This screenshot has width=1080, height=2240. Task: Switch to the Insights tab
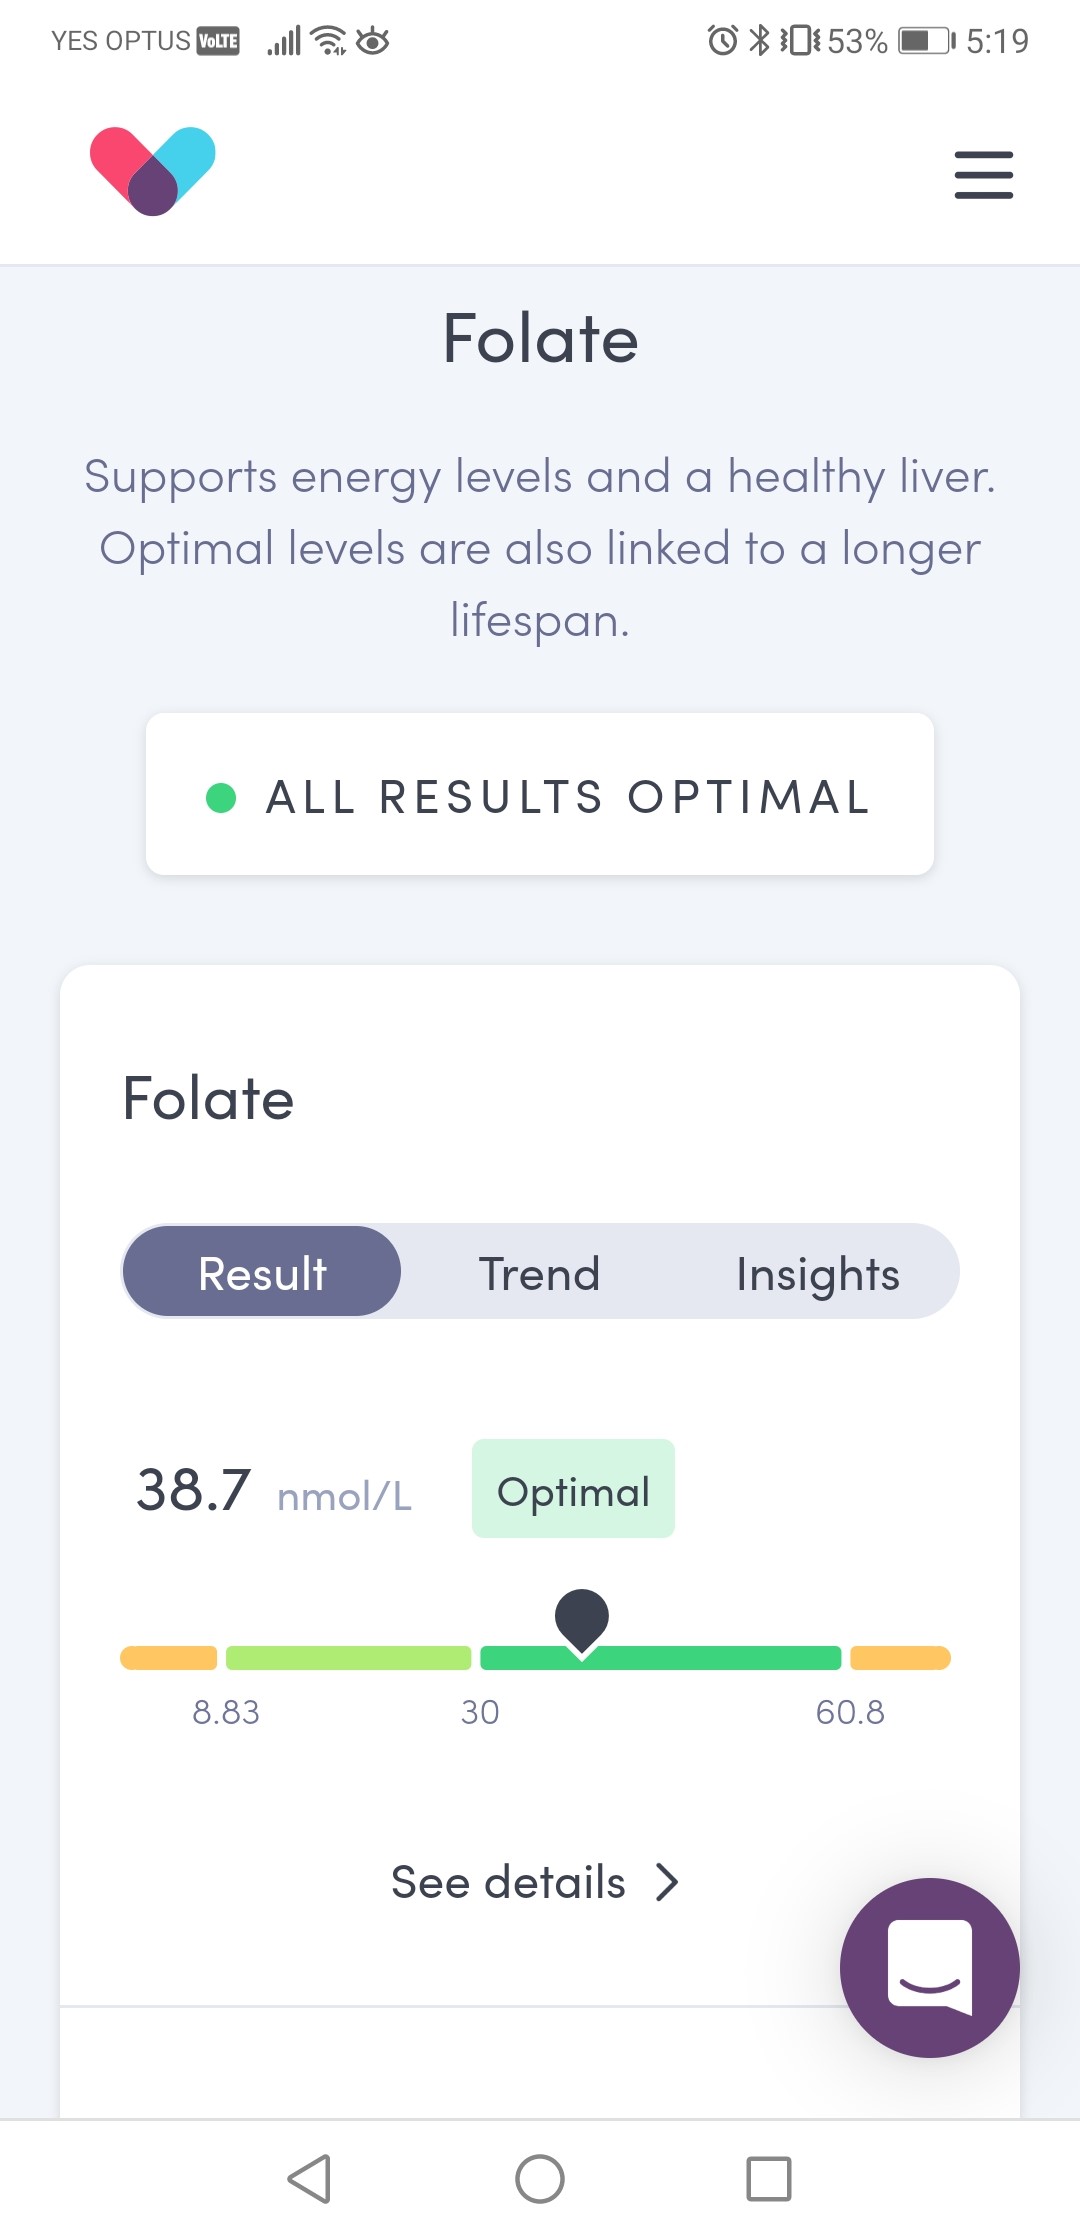[x=817, y=1273]
